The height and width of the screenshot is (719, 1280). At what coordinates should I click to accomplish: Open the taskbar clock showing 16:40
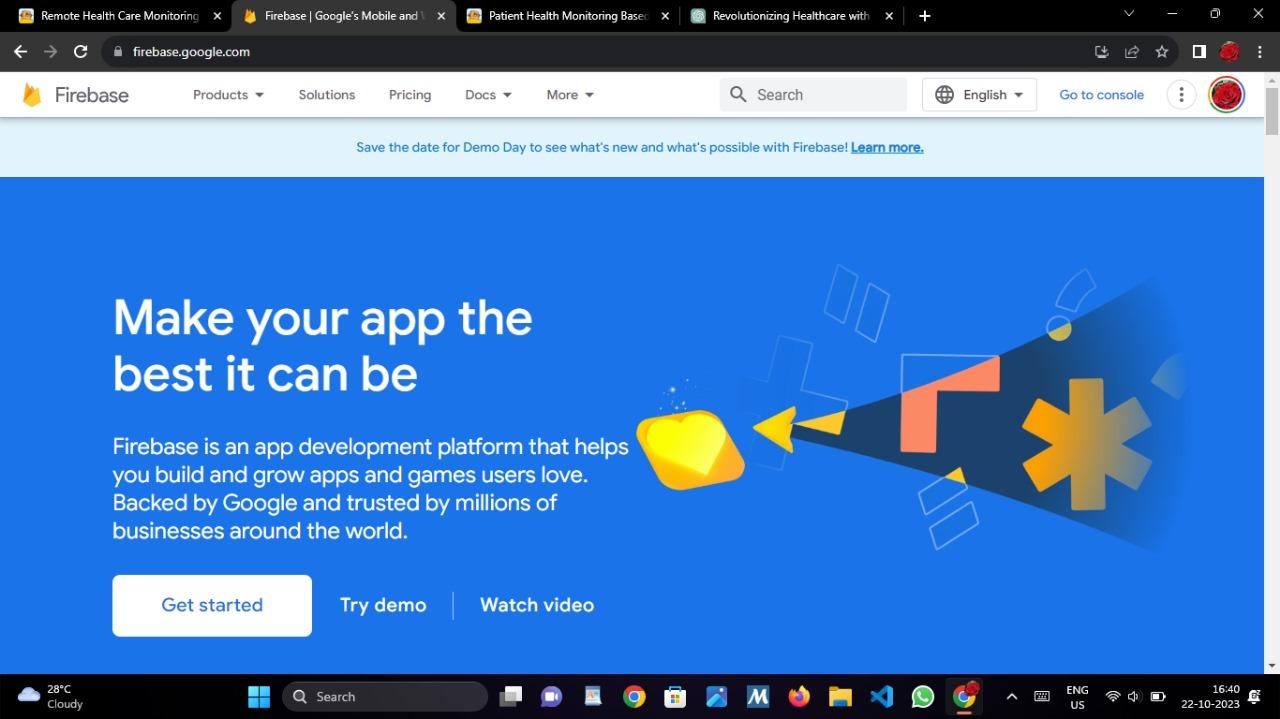[x=1210, y=696]
